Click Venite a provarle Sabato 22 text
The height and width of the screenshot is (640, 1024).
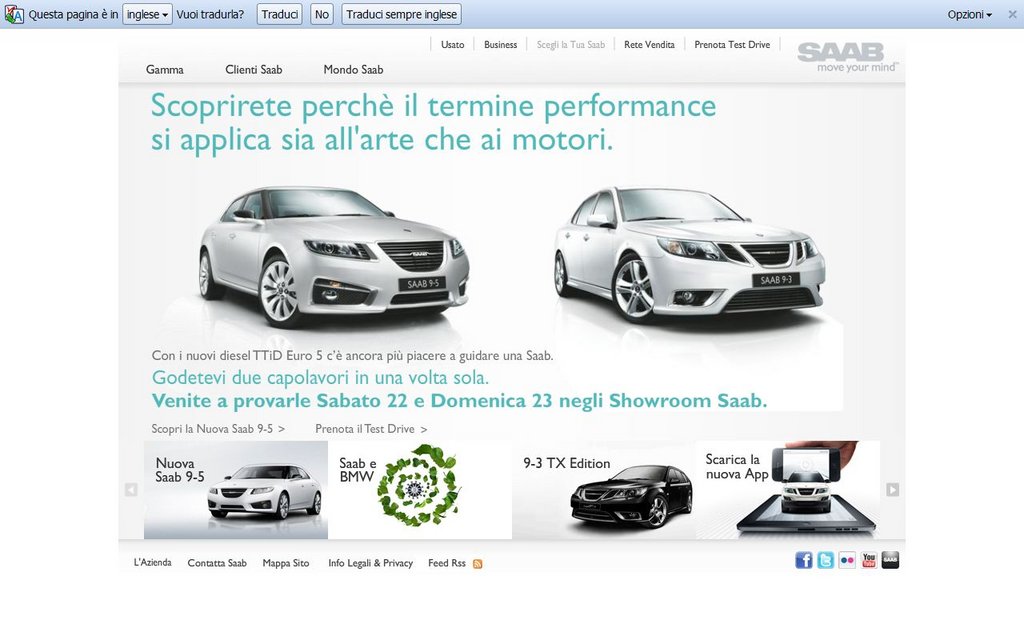pos(459,400)
